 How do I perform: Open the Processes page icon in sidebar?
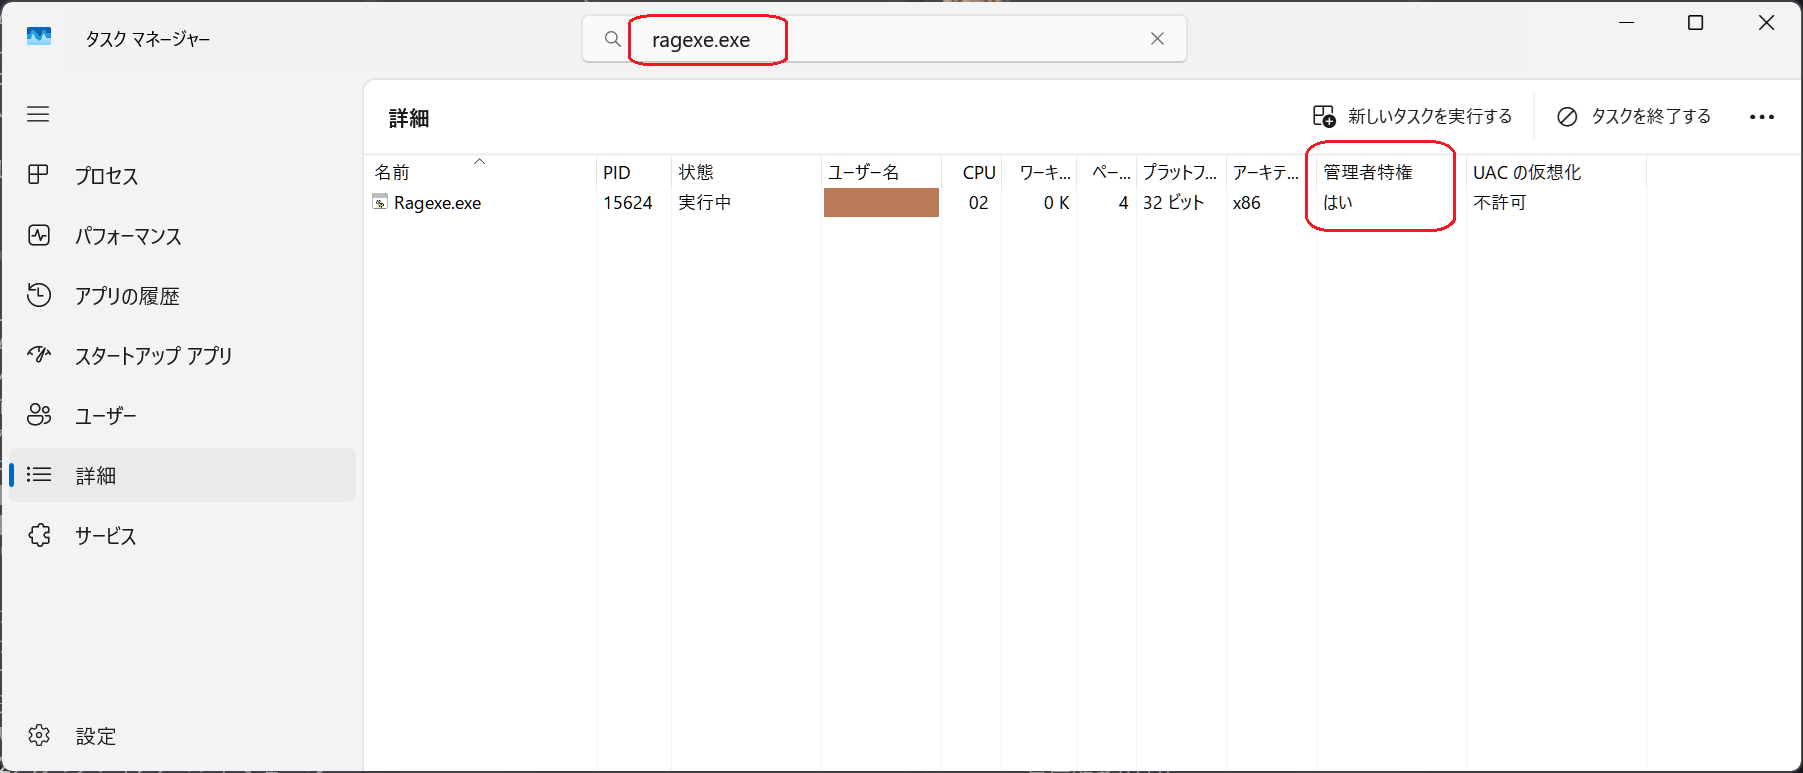[39, 175]
